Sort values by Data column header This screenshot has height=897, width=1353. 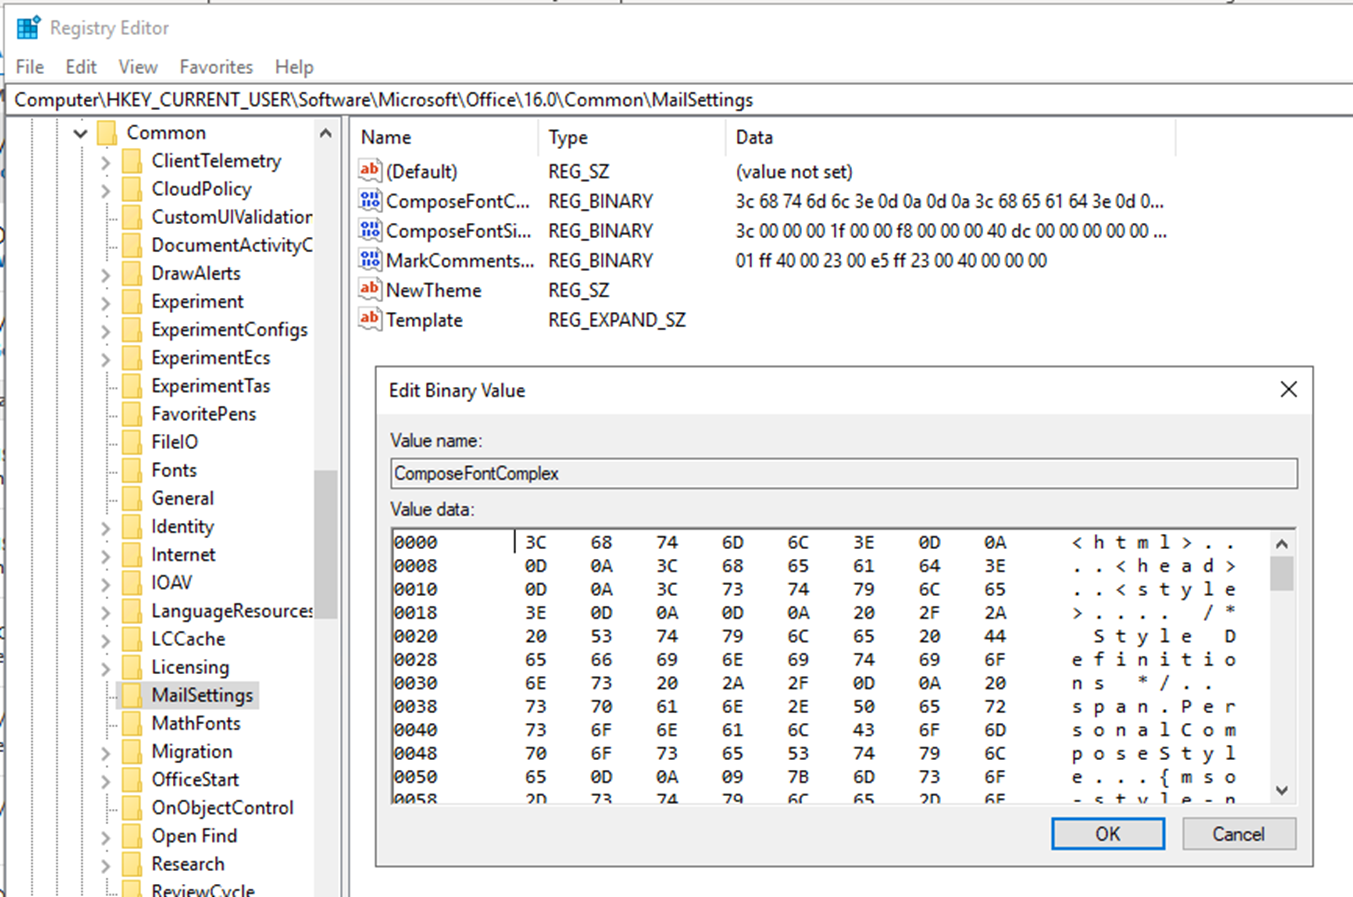[x=950, y=137]
